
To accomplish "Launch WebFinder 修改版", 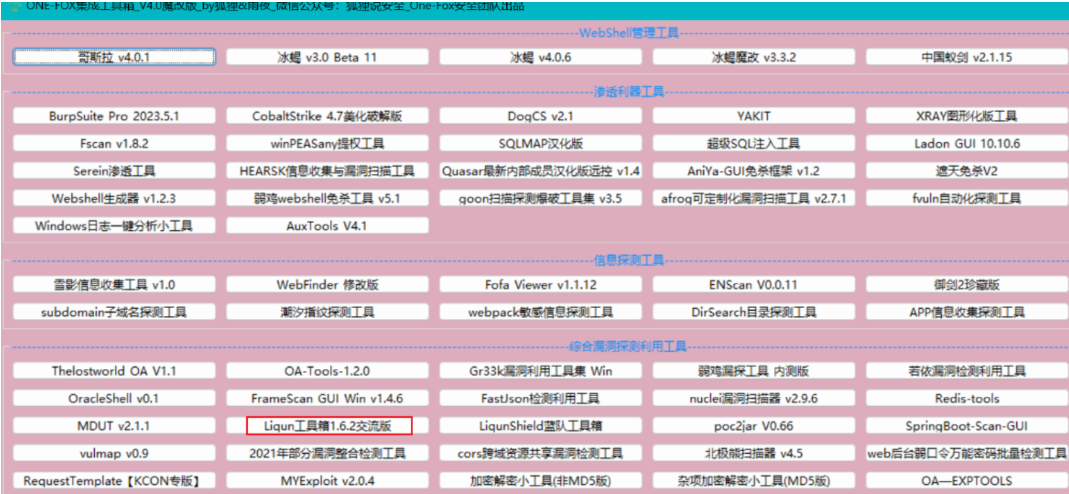I will coord(327,284).
